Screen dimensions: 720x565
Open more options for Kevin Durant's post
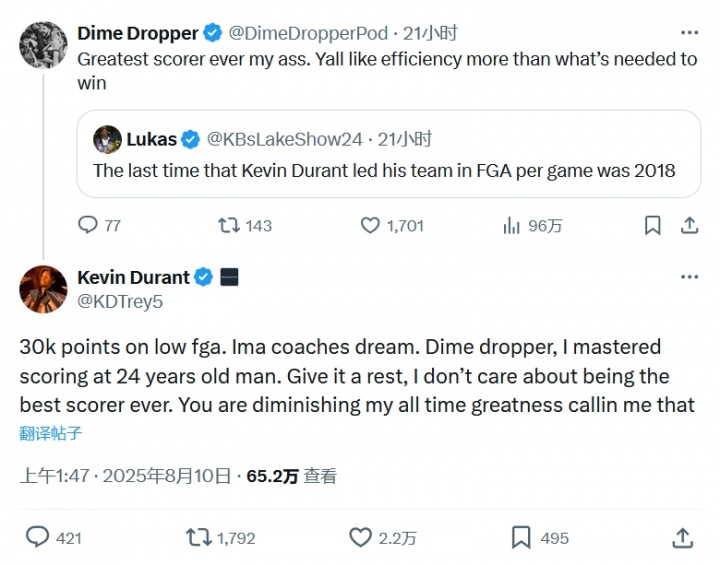click(x=689, y=277)
